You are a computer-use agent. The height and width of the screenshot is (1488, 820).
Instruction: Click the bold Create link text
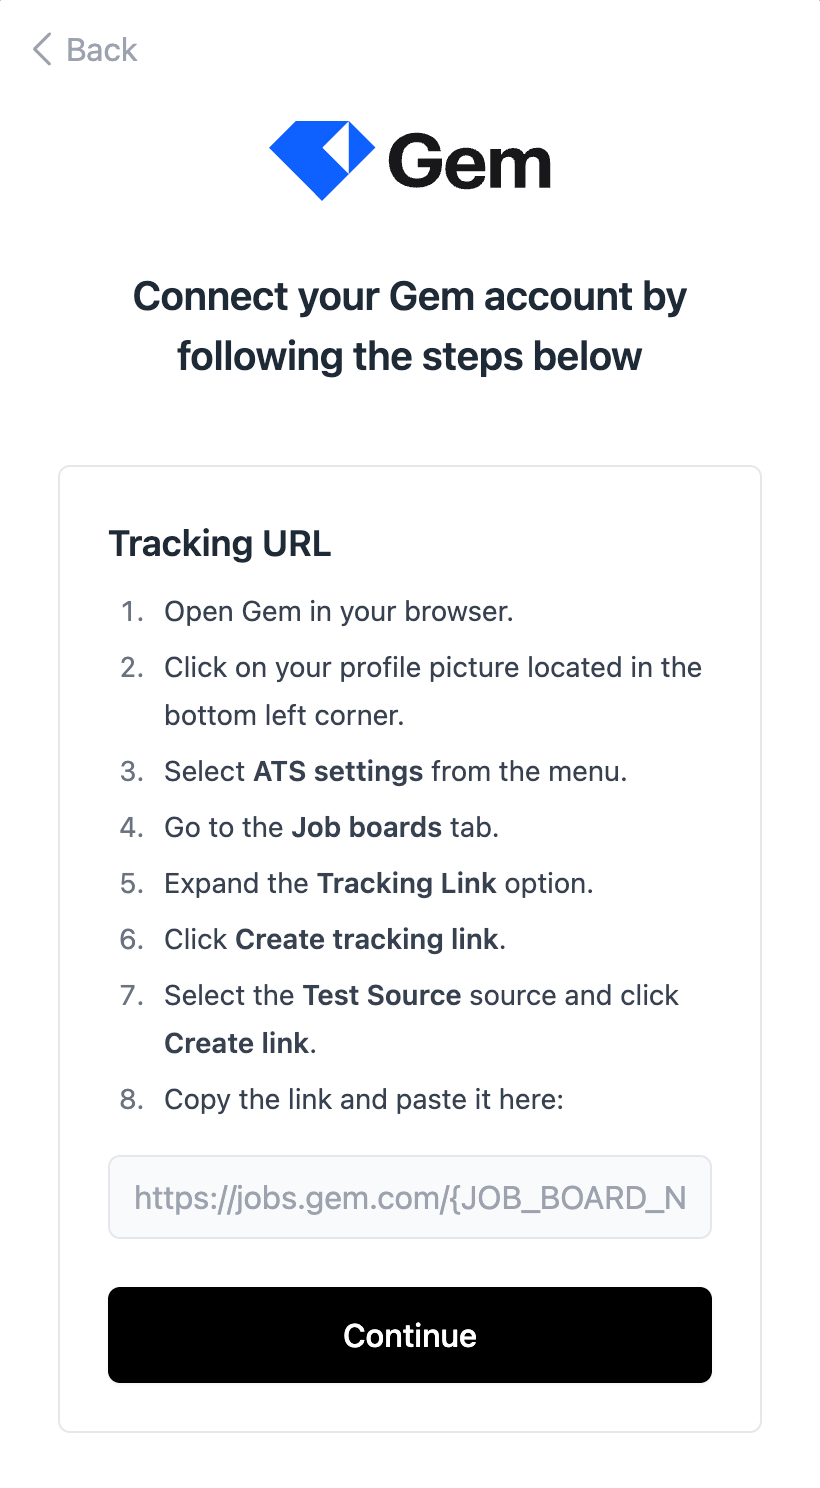(236, 1044)
